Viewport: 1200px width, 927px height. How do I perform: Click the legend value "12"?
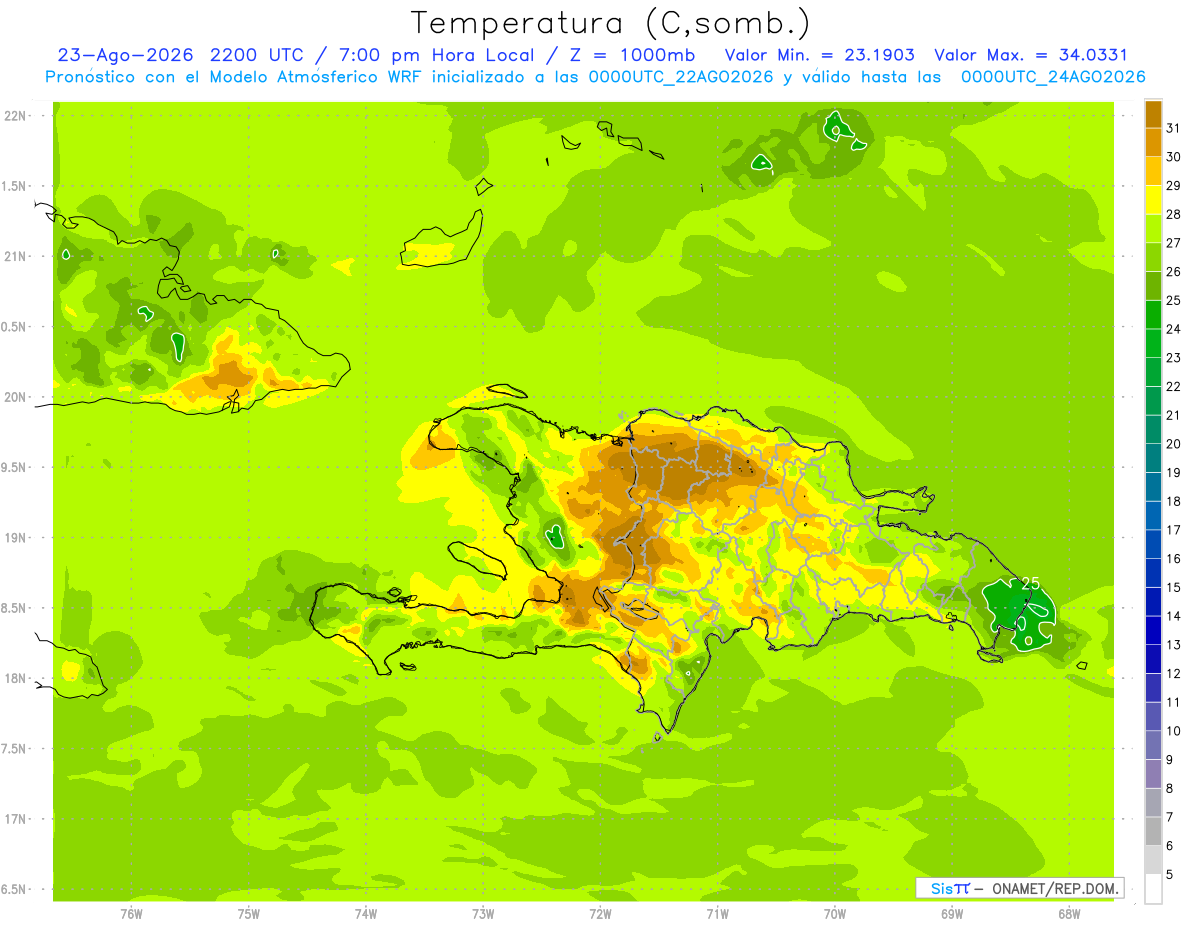click(x=1174, y=673)
